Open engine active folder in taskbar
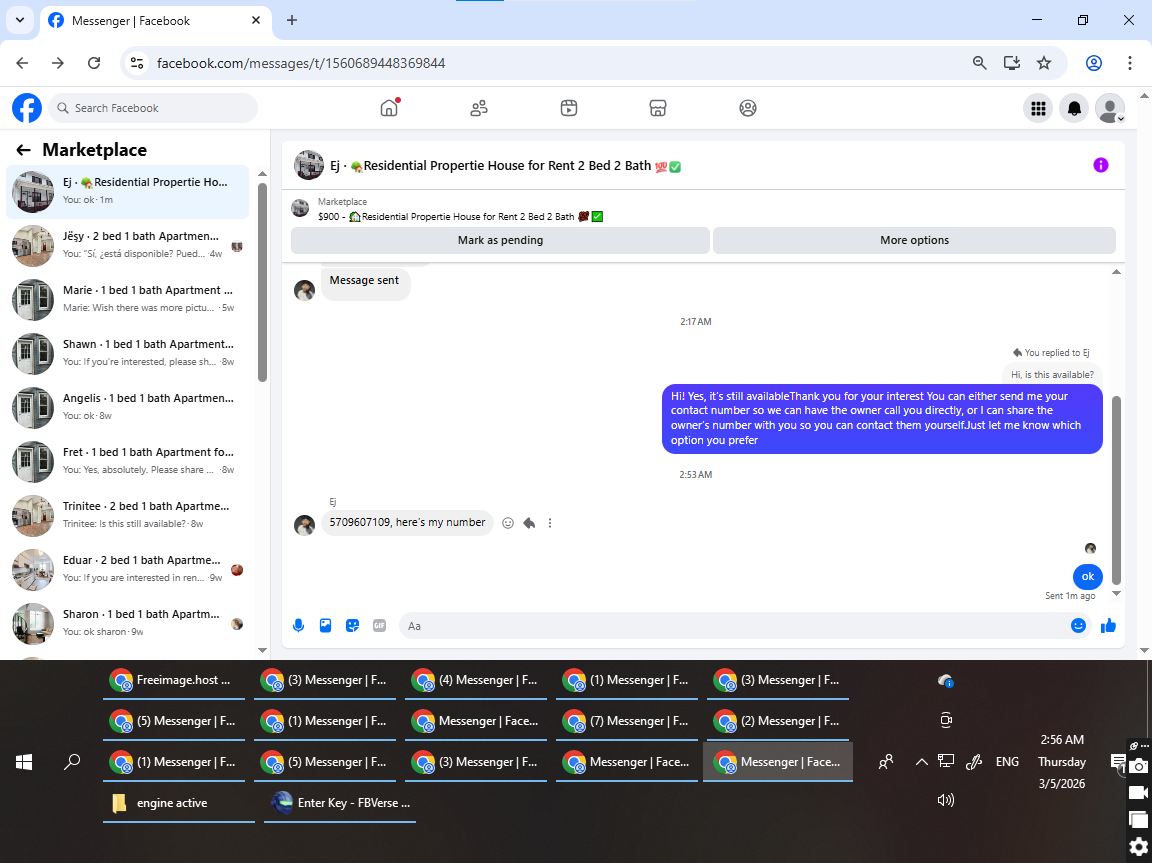The width and height of the screenshot is (1152, 863). (179, 804)
